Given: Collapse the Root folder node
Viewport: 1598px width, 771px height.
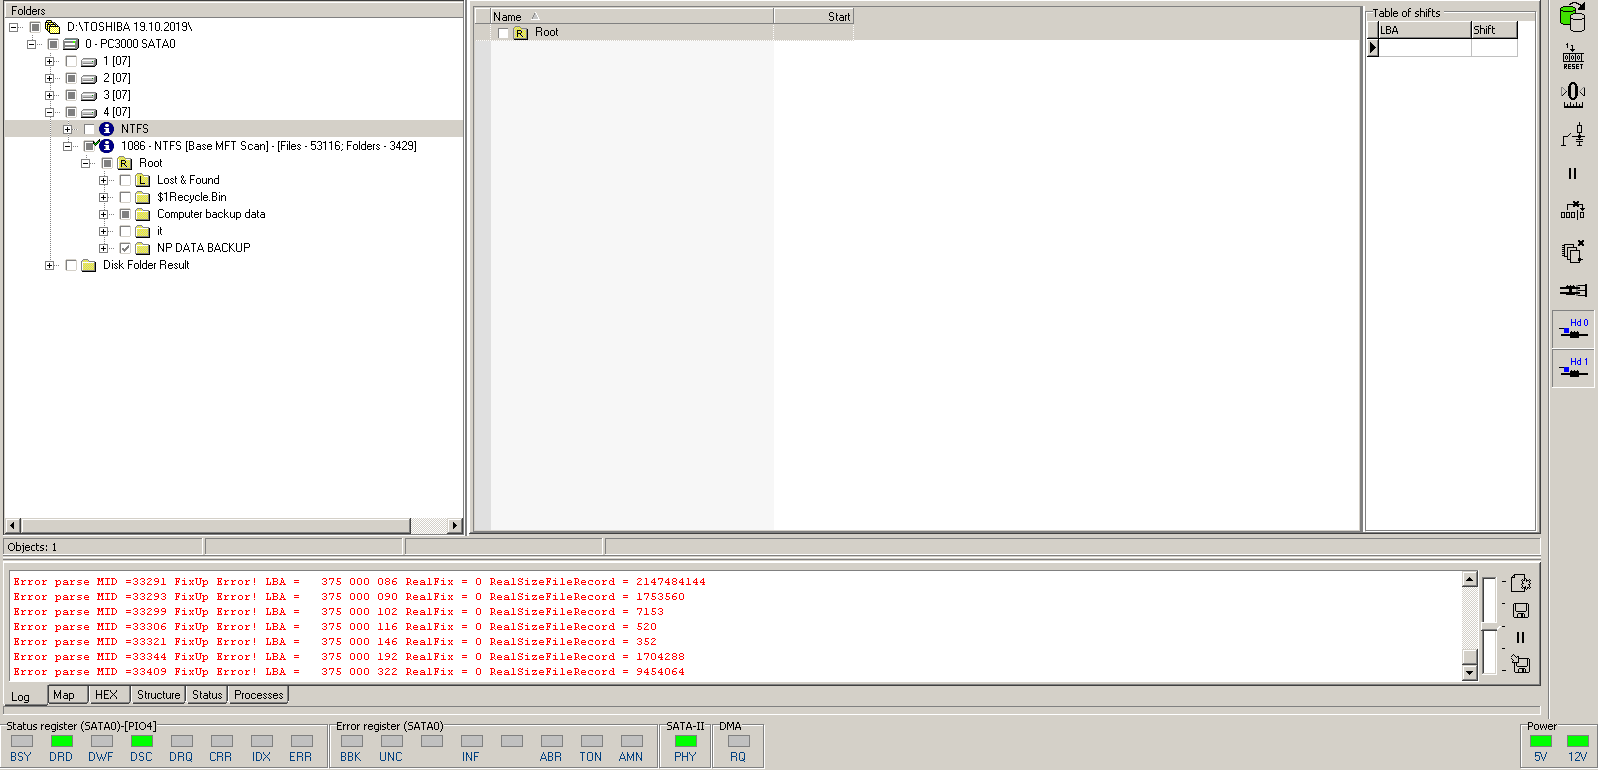Looking at the screenshot, I should 85,163.
